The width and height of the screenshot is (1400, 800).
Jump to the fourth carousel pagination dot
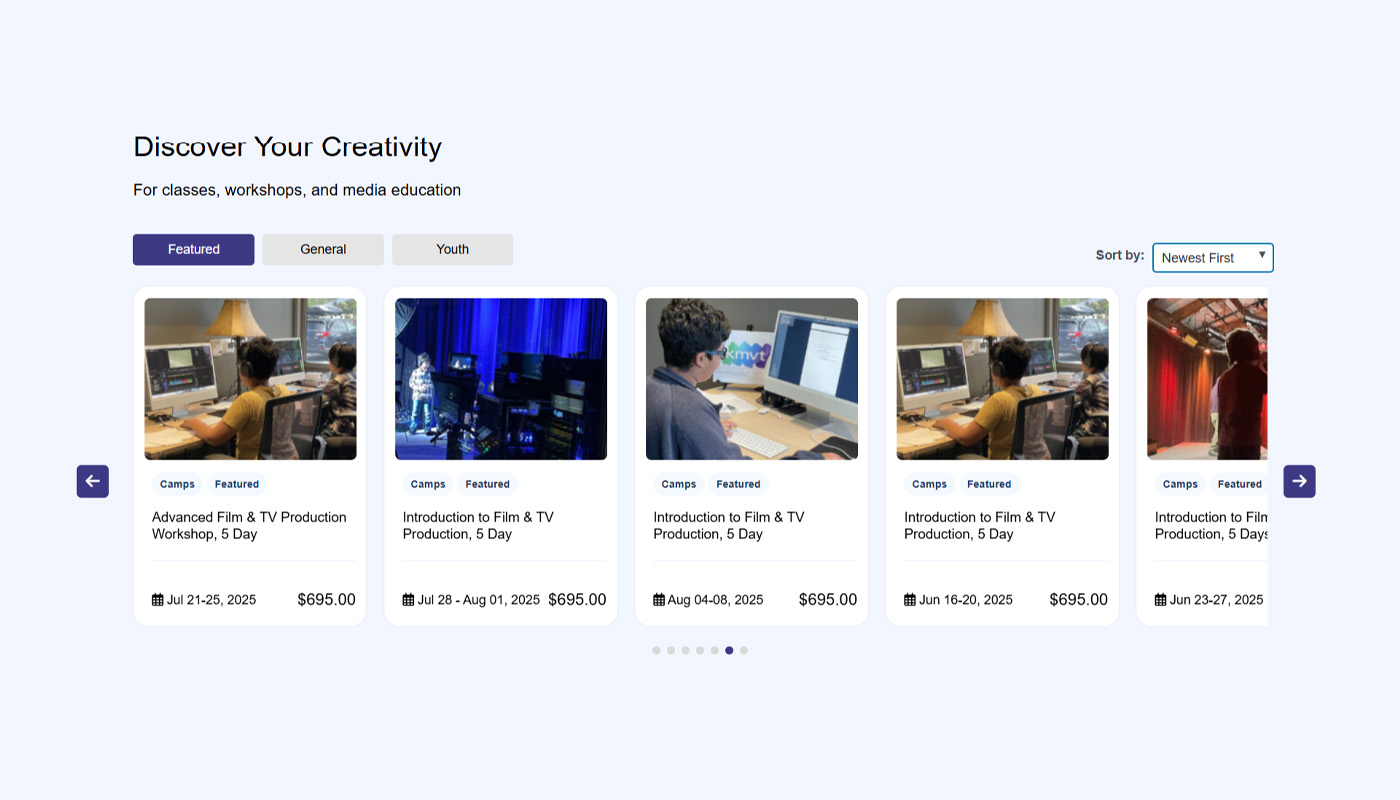[700, 650]
